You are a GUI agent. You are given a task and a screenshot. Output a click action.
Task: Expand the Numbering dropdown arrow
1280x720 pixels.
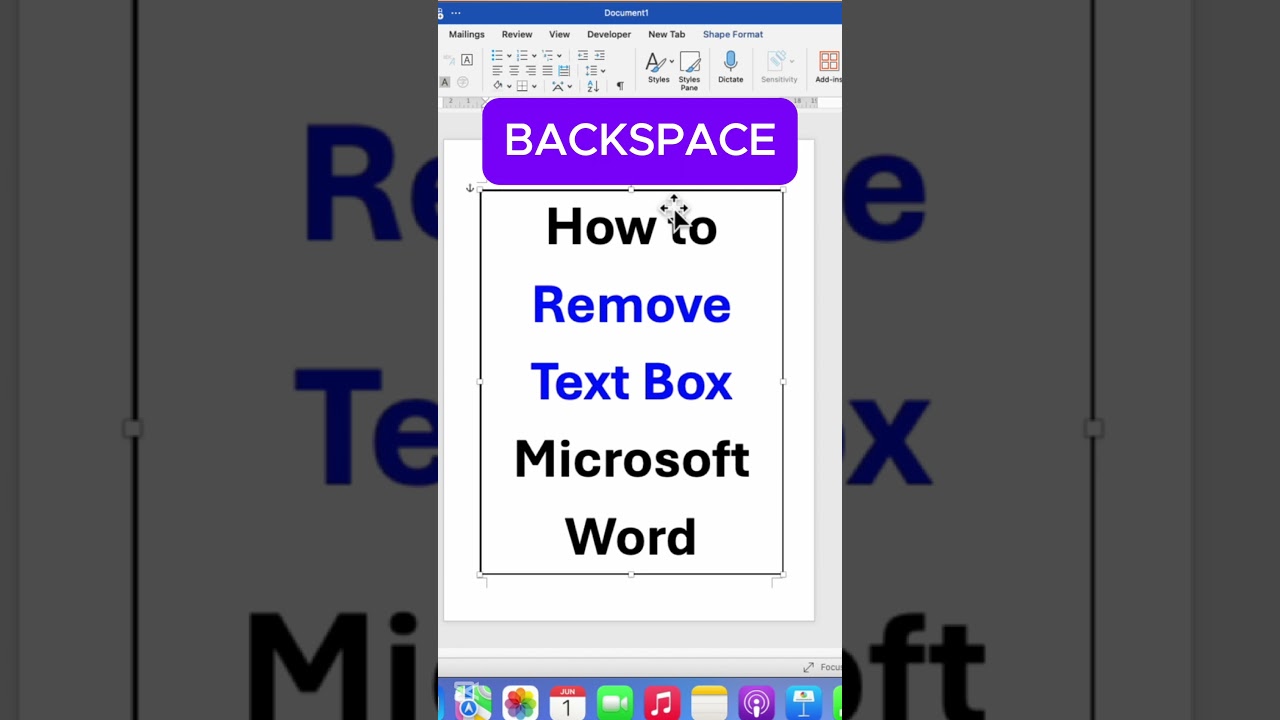tap(534, 56)
